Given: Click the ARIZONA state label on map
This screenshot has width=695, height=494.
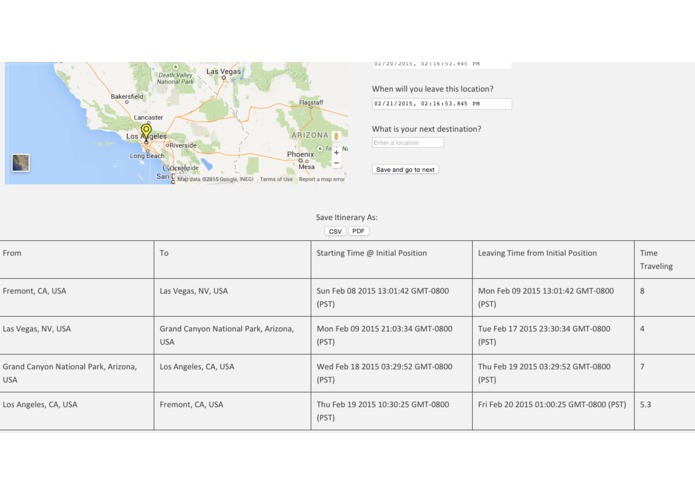Looking at the screenshot, I should click(310, 135).
